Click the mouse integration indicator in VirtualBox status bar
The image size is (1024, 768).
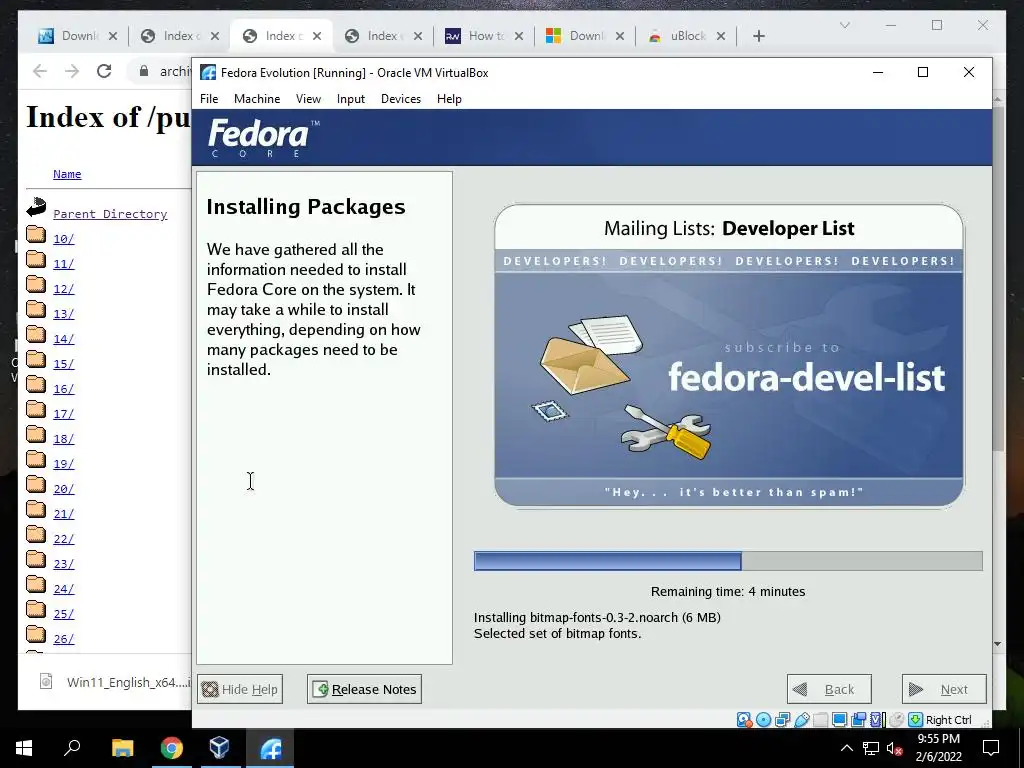897,720
